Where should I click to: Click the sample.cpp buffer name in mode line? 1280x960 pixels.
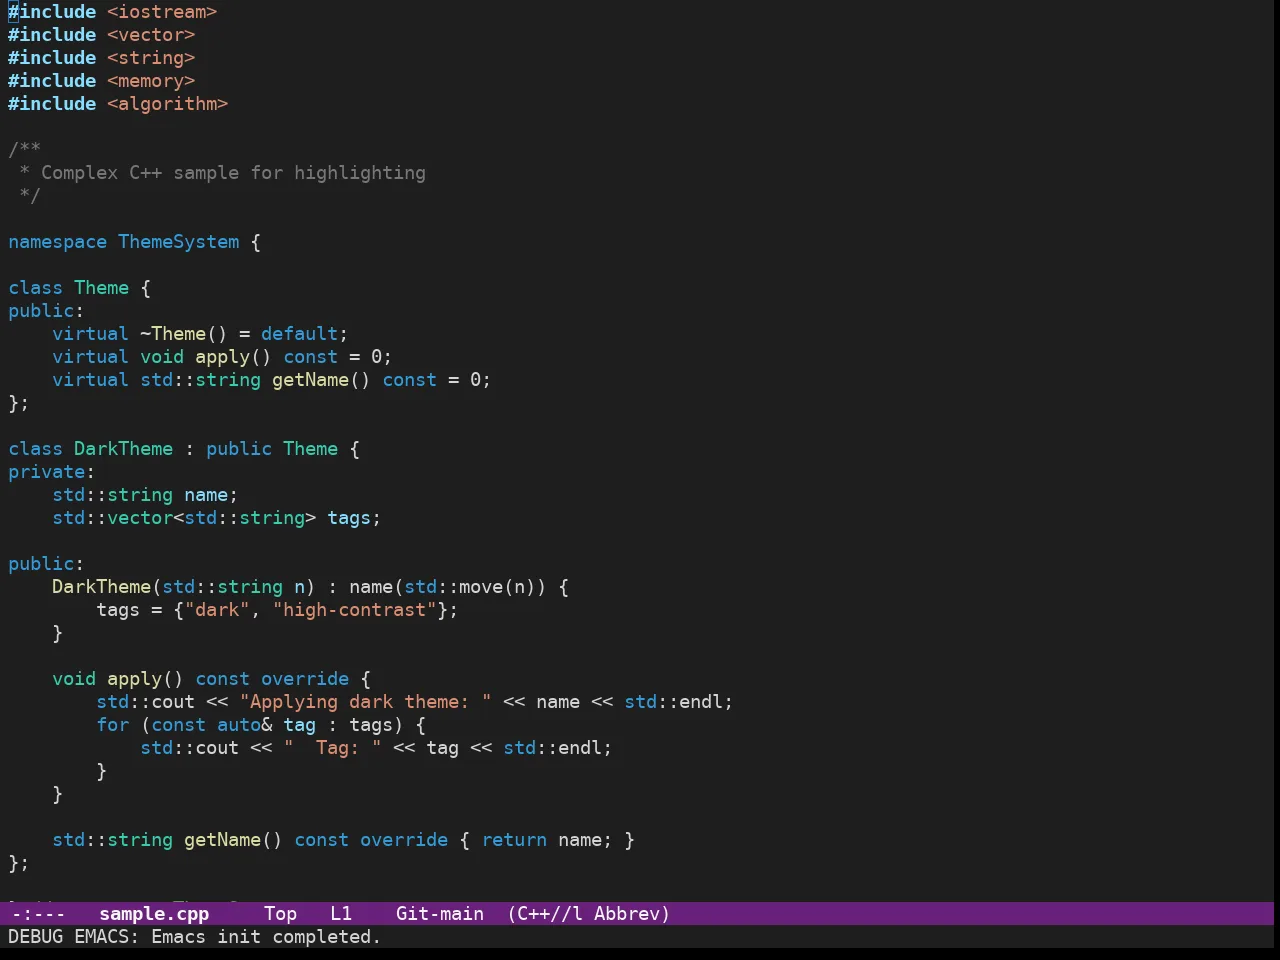(154, 914)
